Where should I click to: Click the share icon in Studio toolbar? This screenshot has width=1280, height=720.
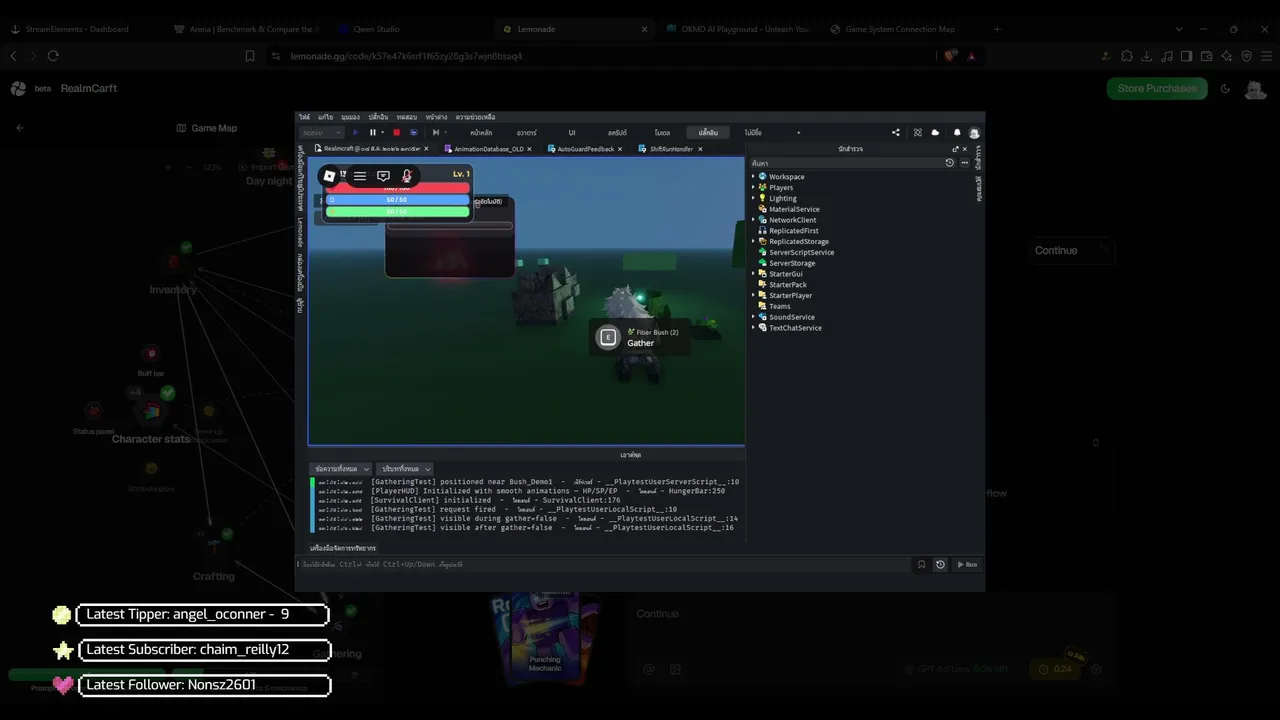(x=896, y=132)
